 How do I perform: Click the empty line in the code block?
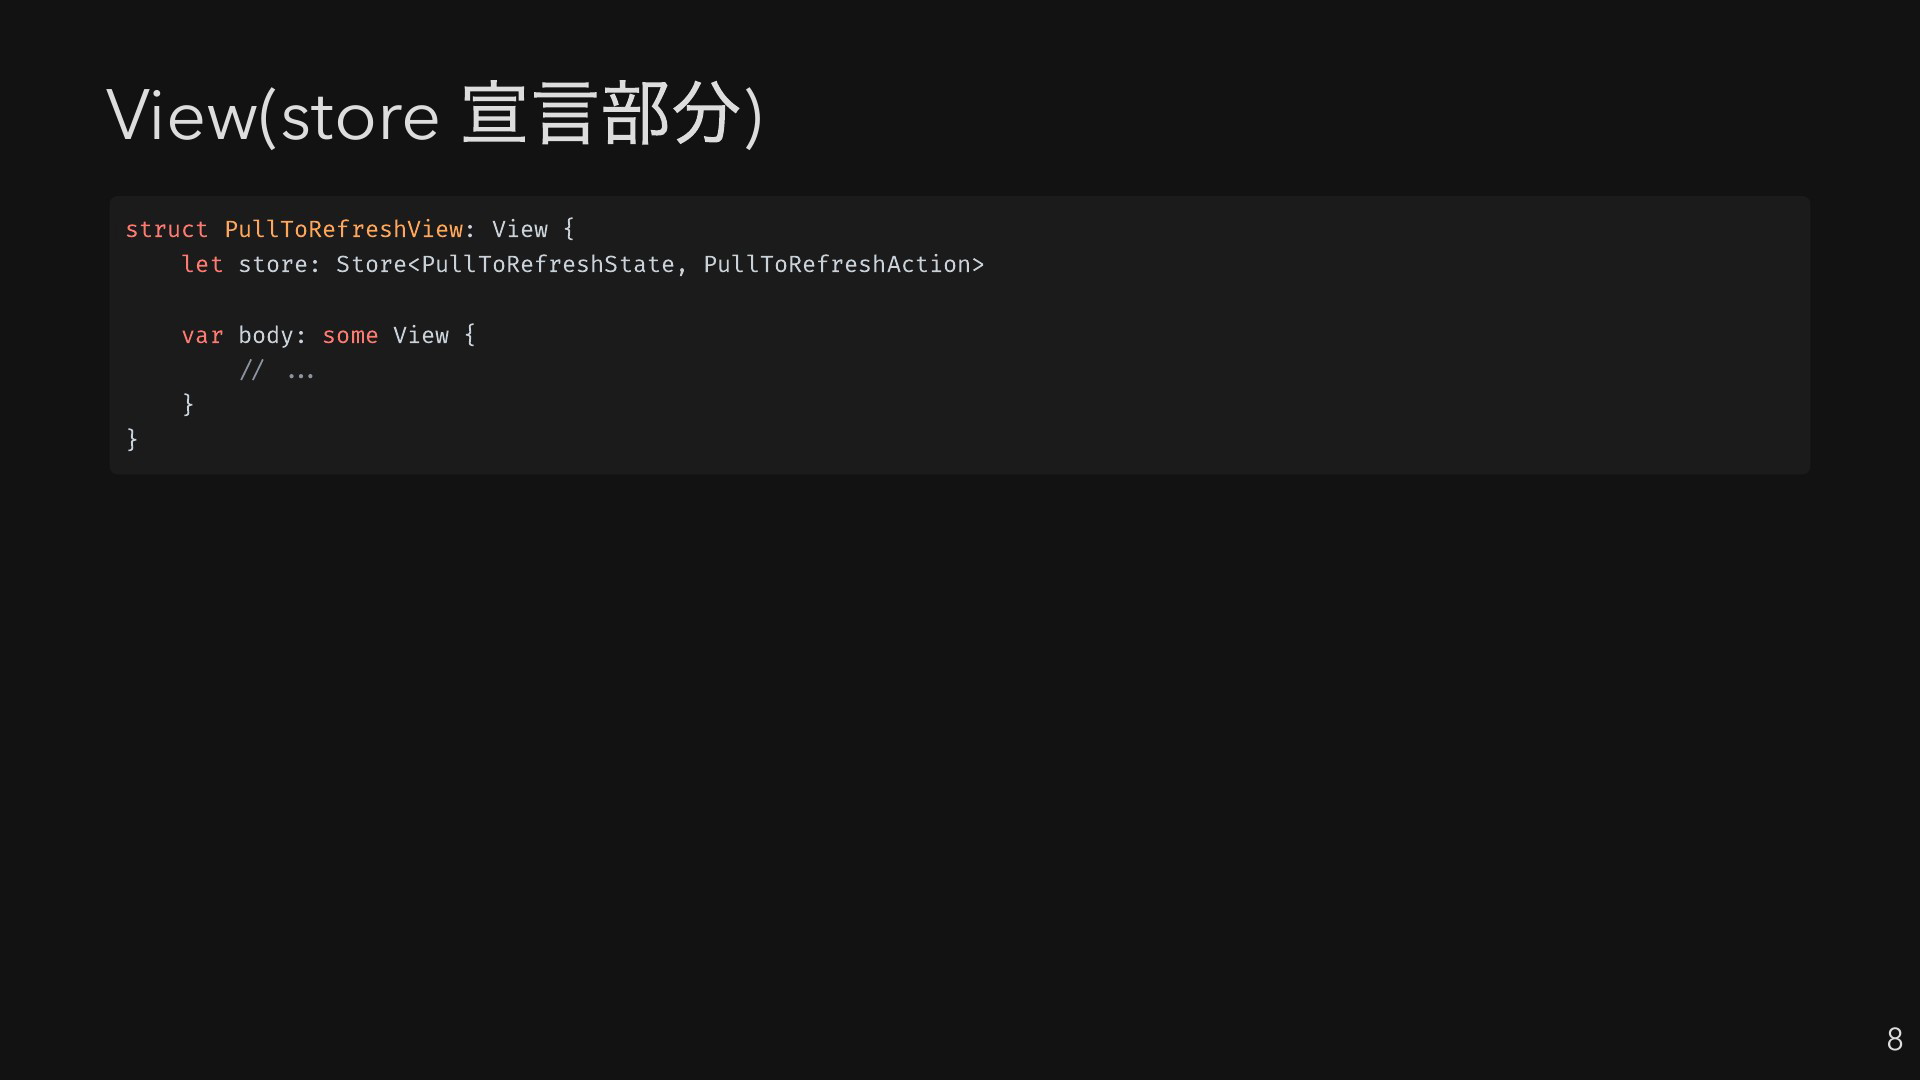tap(960, 300)
